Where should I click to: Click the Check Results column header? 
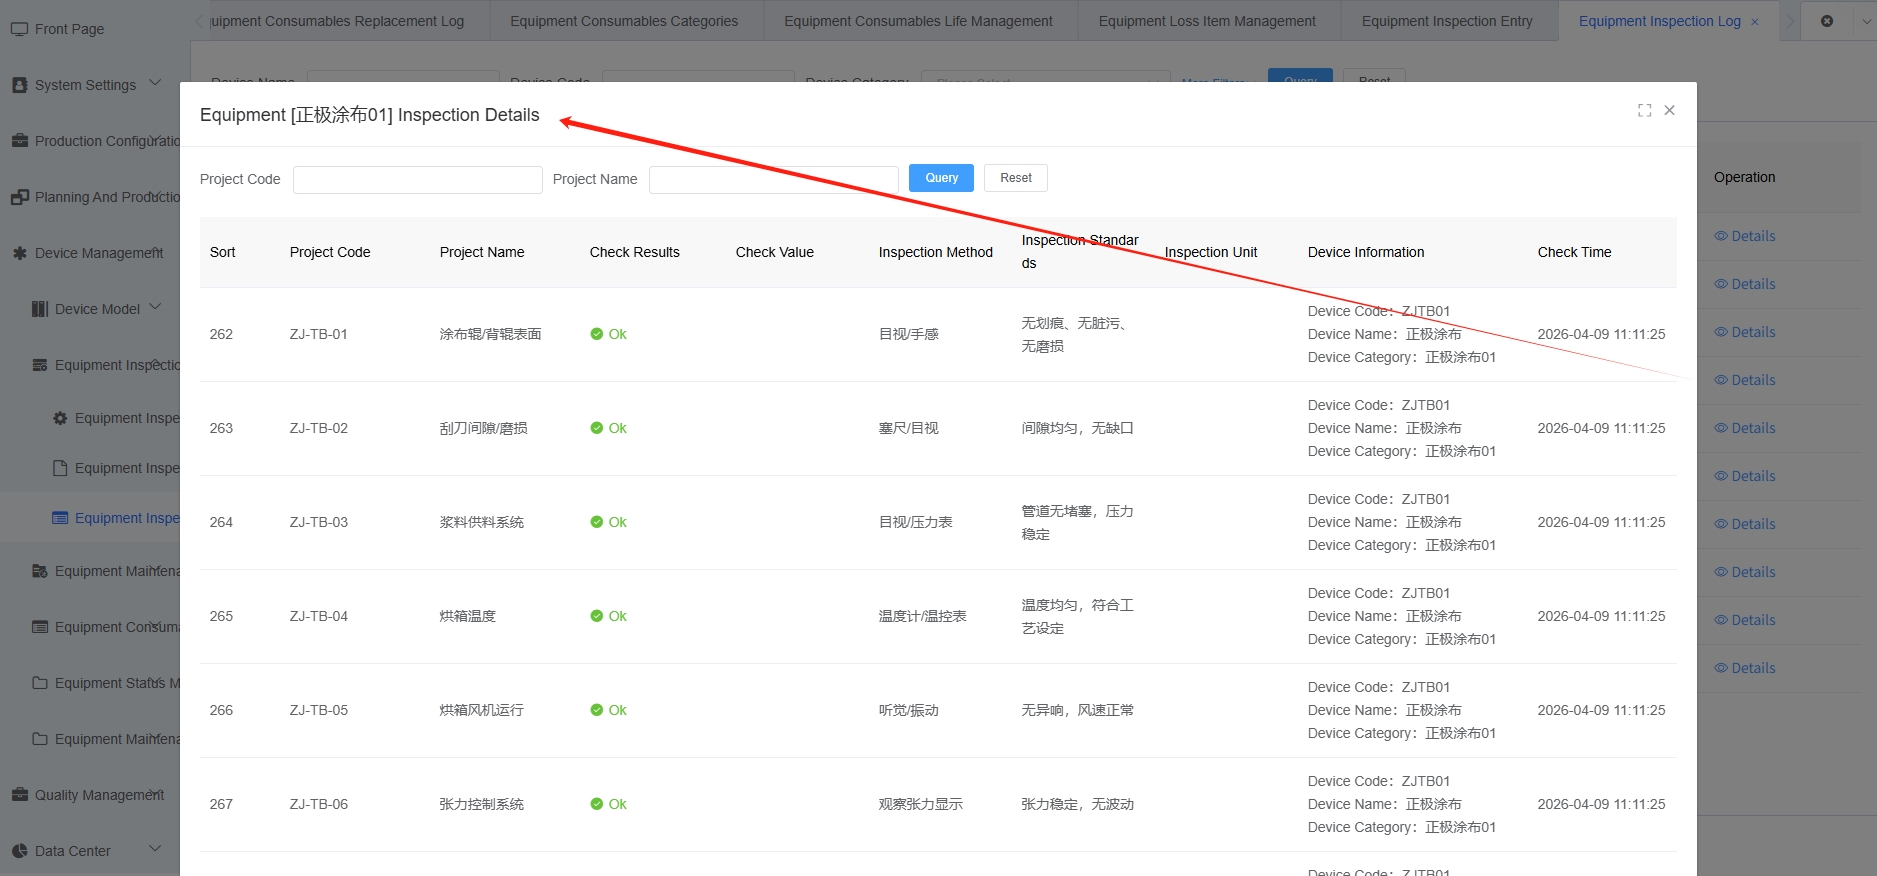pyautogui.click(x=635, y=252)
